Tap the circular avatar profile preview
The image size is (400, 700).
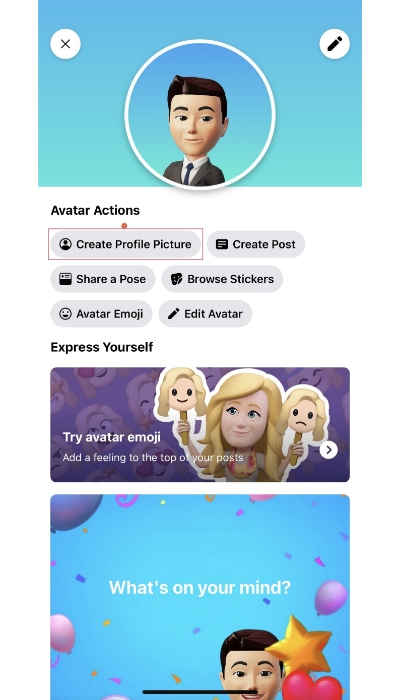tap(200, 115)
